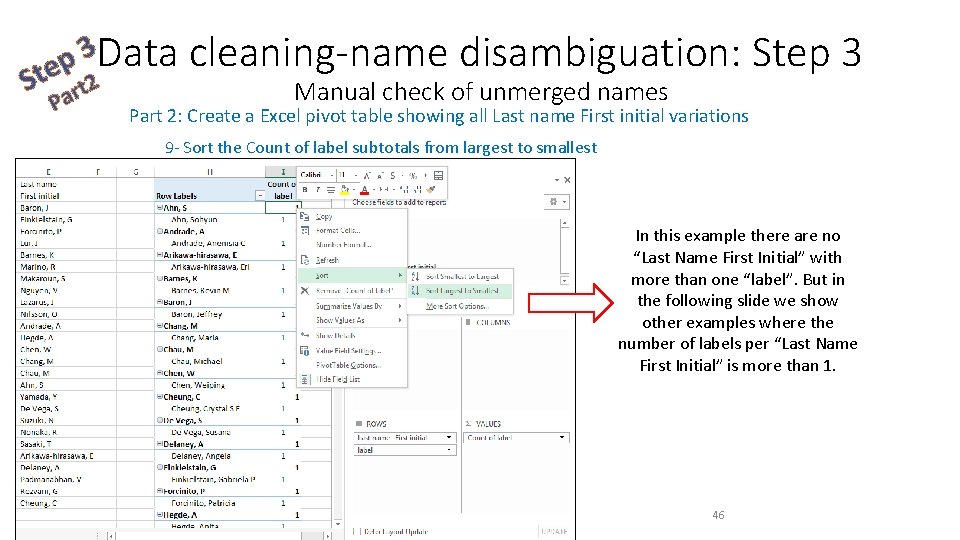The image size is (960, 540).
Task: Choose Remove 'Count of label' entry
Action: click(x=352, y=291)
